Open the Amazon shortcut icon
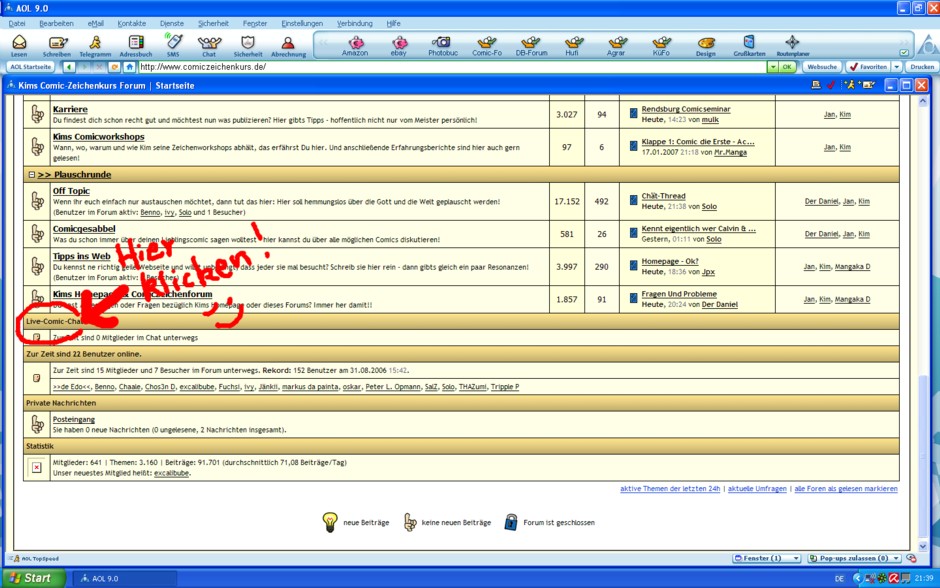Viewport: 940px width, 588px height. point(355,43)
